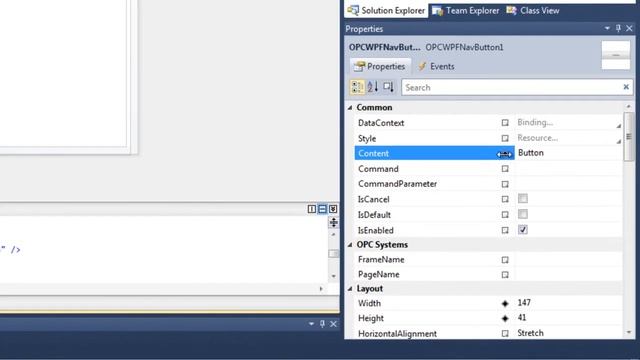Collapse the OPC Systems category
640x360 pixels.
tap(350, 245)
